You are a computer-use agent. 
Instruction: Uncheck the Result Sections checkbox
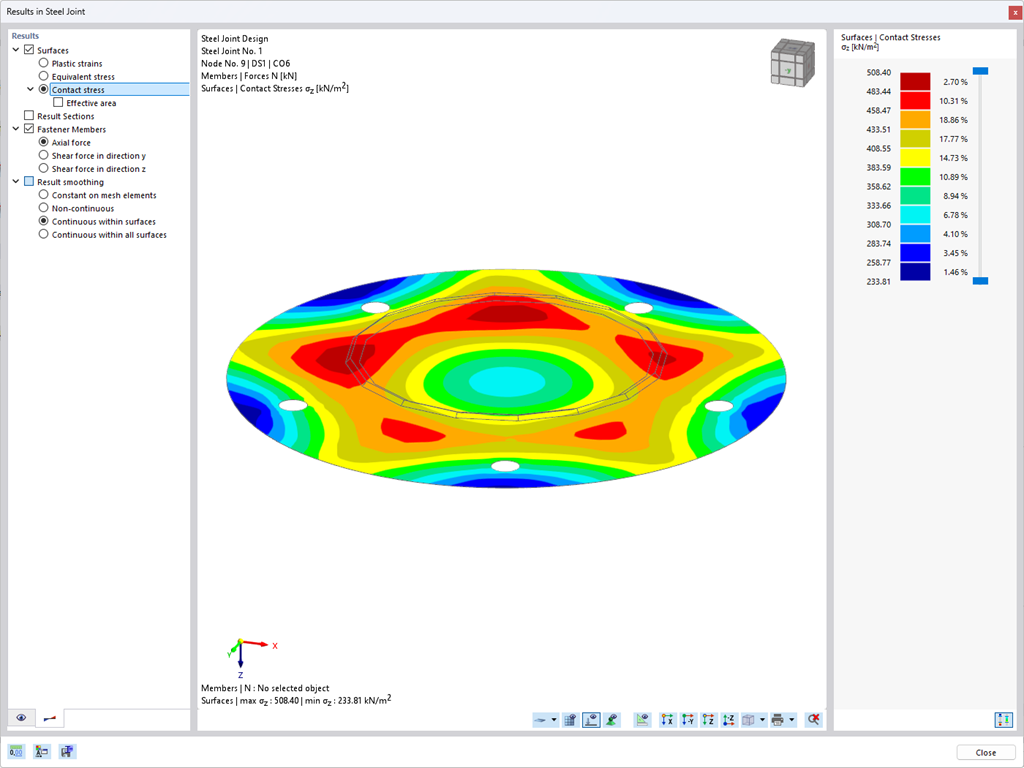point(28,116)
